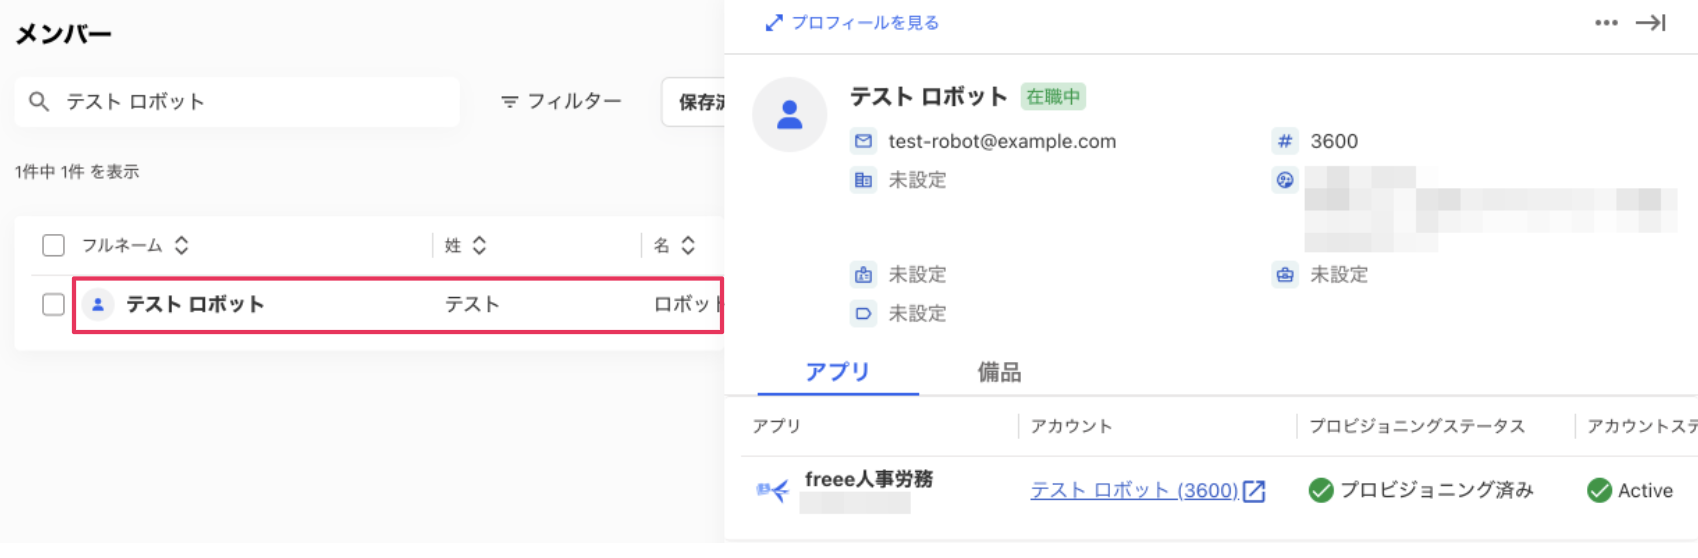Click the 姓 cell テスト in row

pyautogui.click(x=472, y=304)
